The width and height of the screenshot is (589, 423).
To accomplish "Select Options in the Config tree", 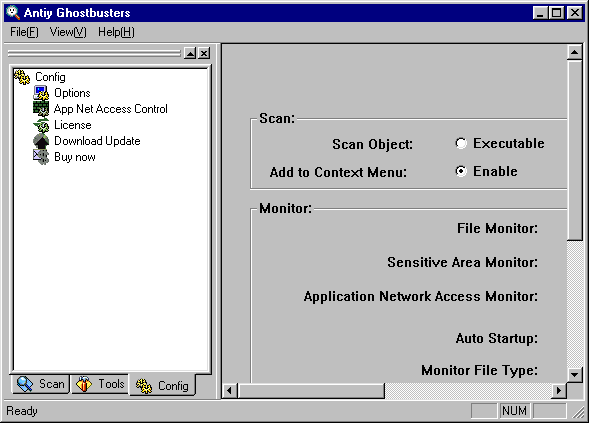I will point(72,93).
